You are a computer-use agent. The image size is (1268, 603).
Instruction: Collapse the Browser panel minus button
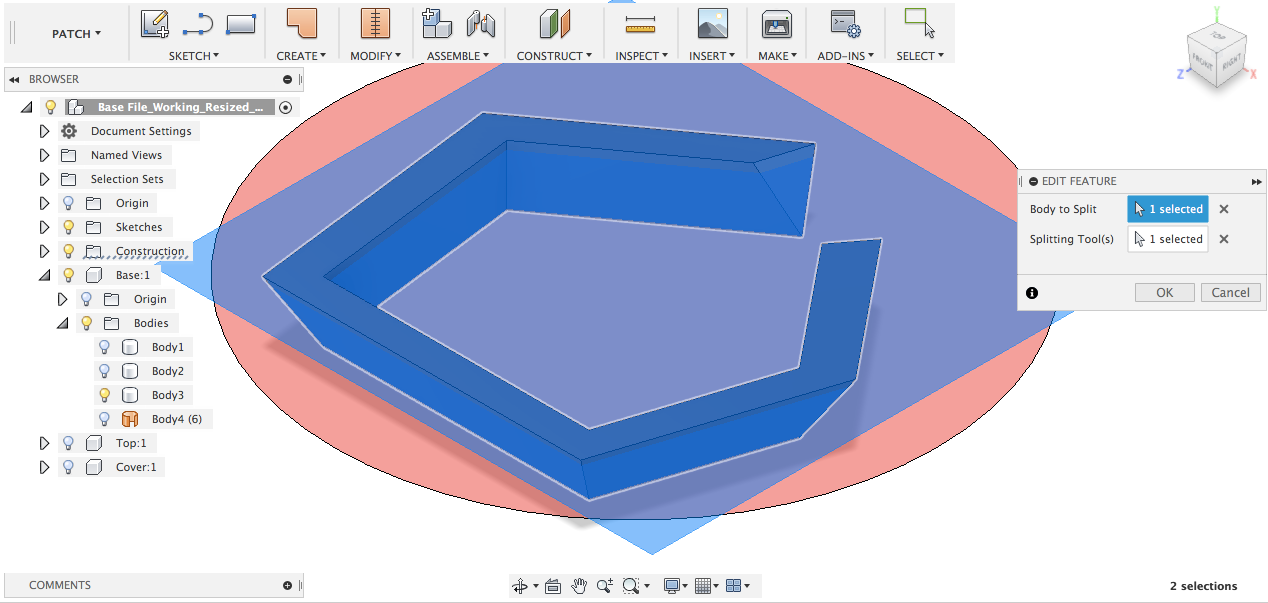click(x=288, y=79)
